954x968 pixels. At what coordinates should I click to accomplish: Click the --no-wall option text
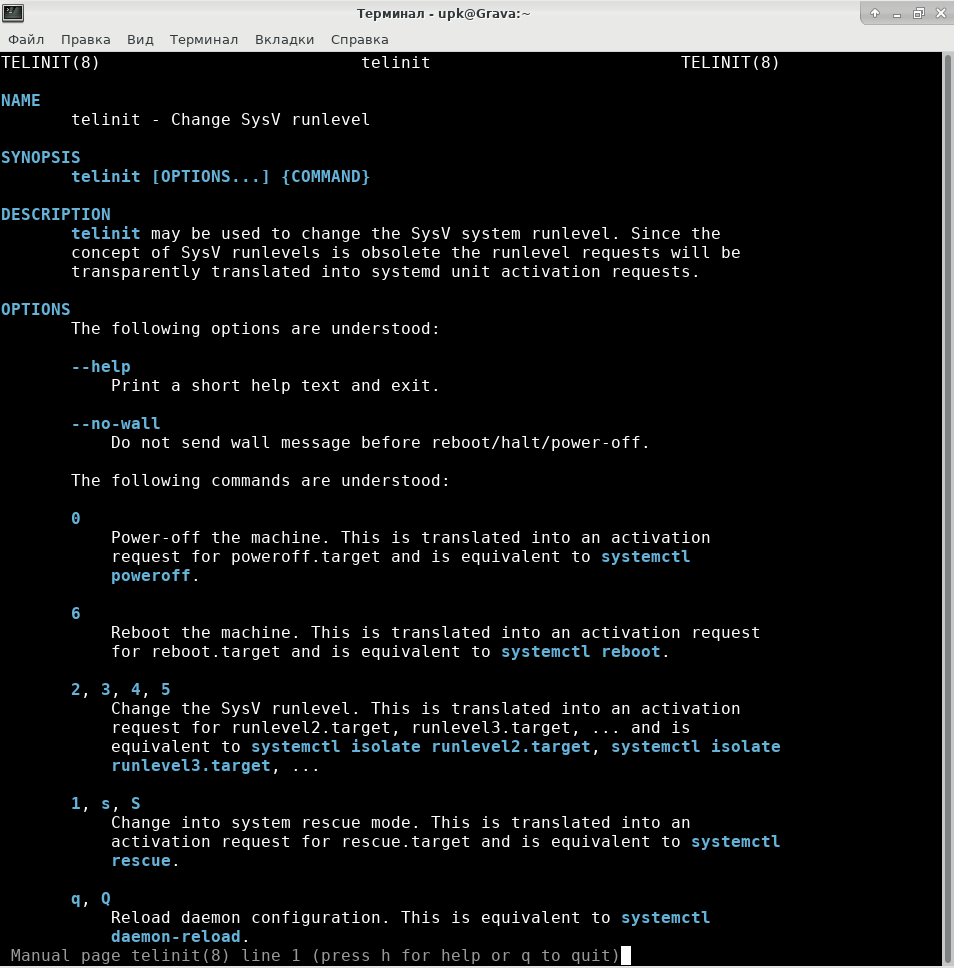pyautogui.click(x=115, y=424)
